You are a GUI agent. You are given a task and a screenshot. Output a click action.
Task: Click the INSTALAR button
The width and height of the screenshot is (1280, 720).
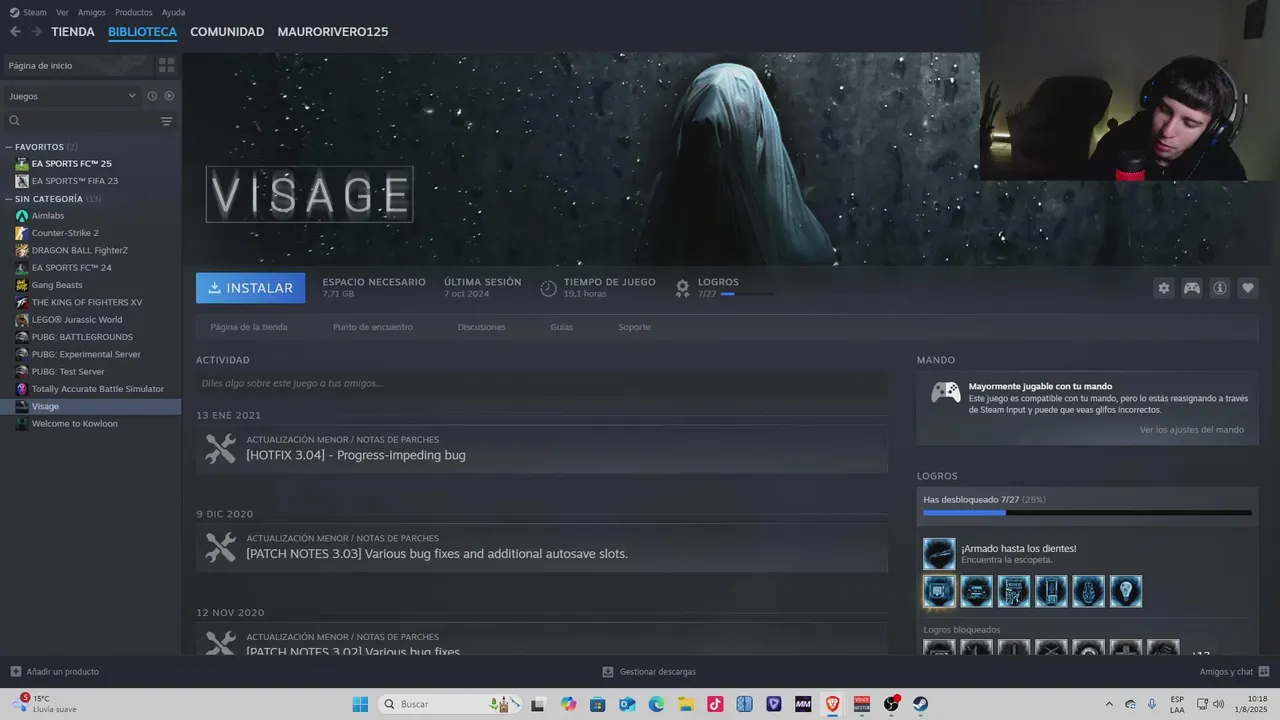point(251,288)
